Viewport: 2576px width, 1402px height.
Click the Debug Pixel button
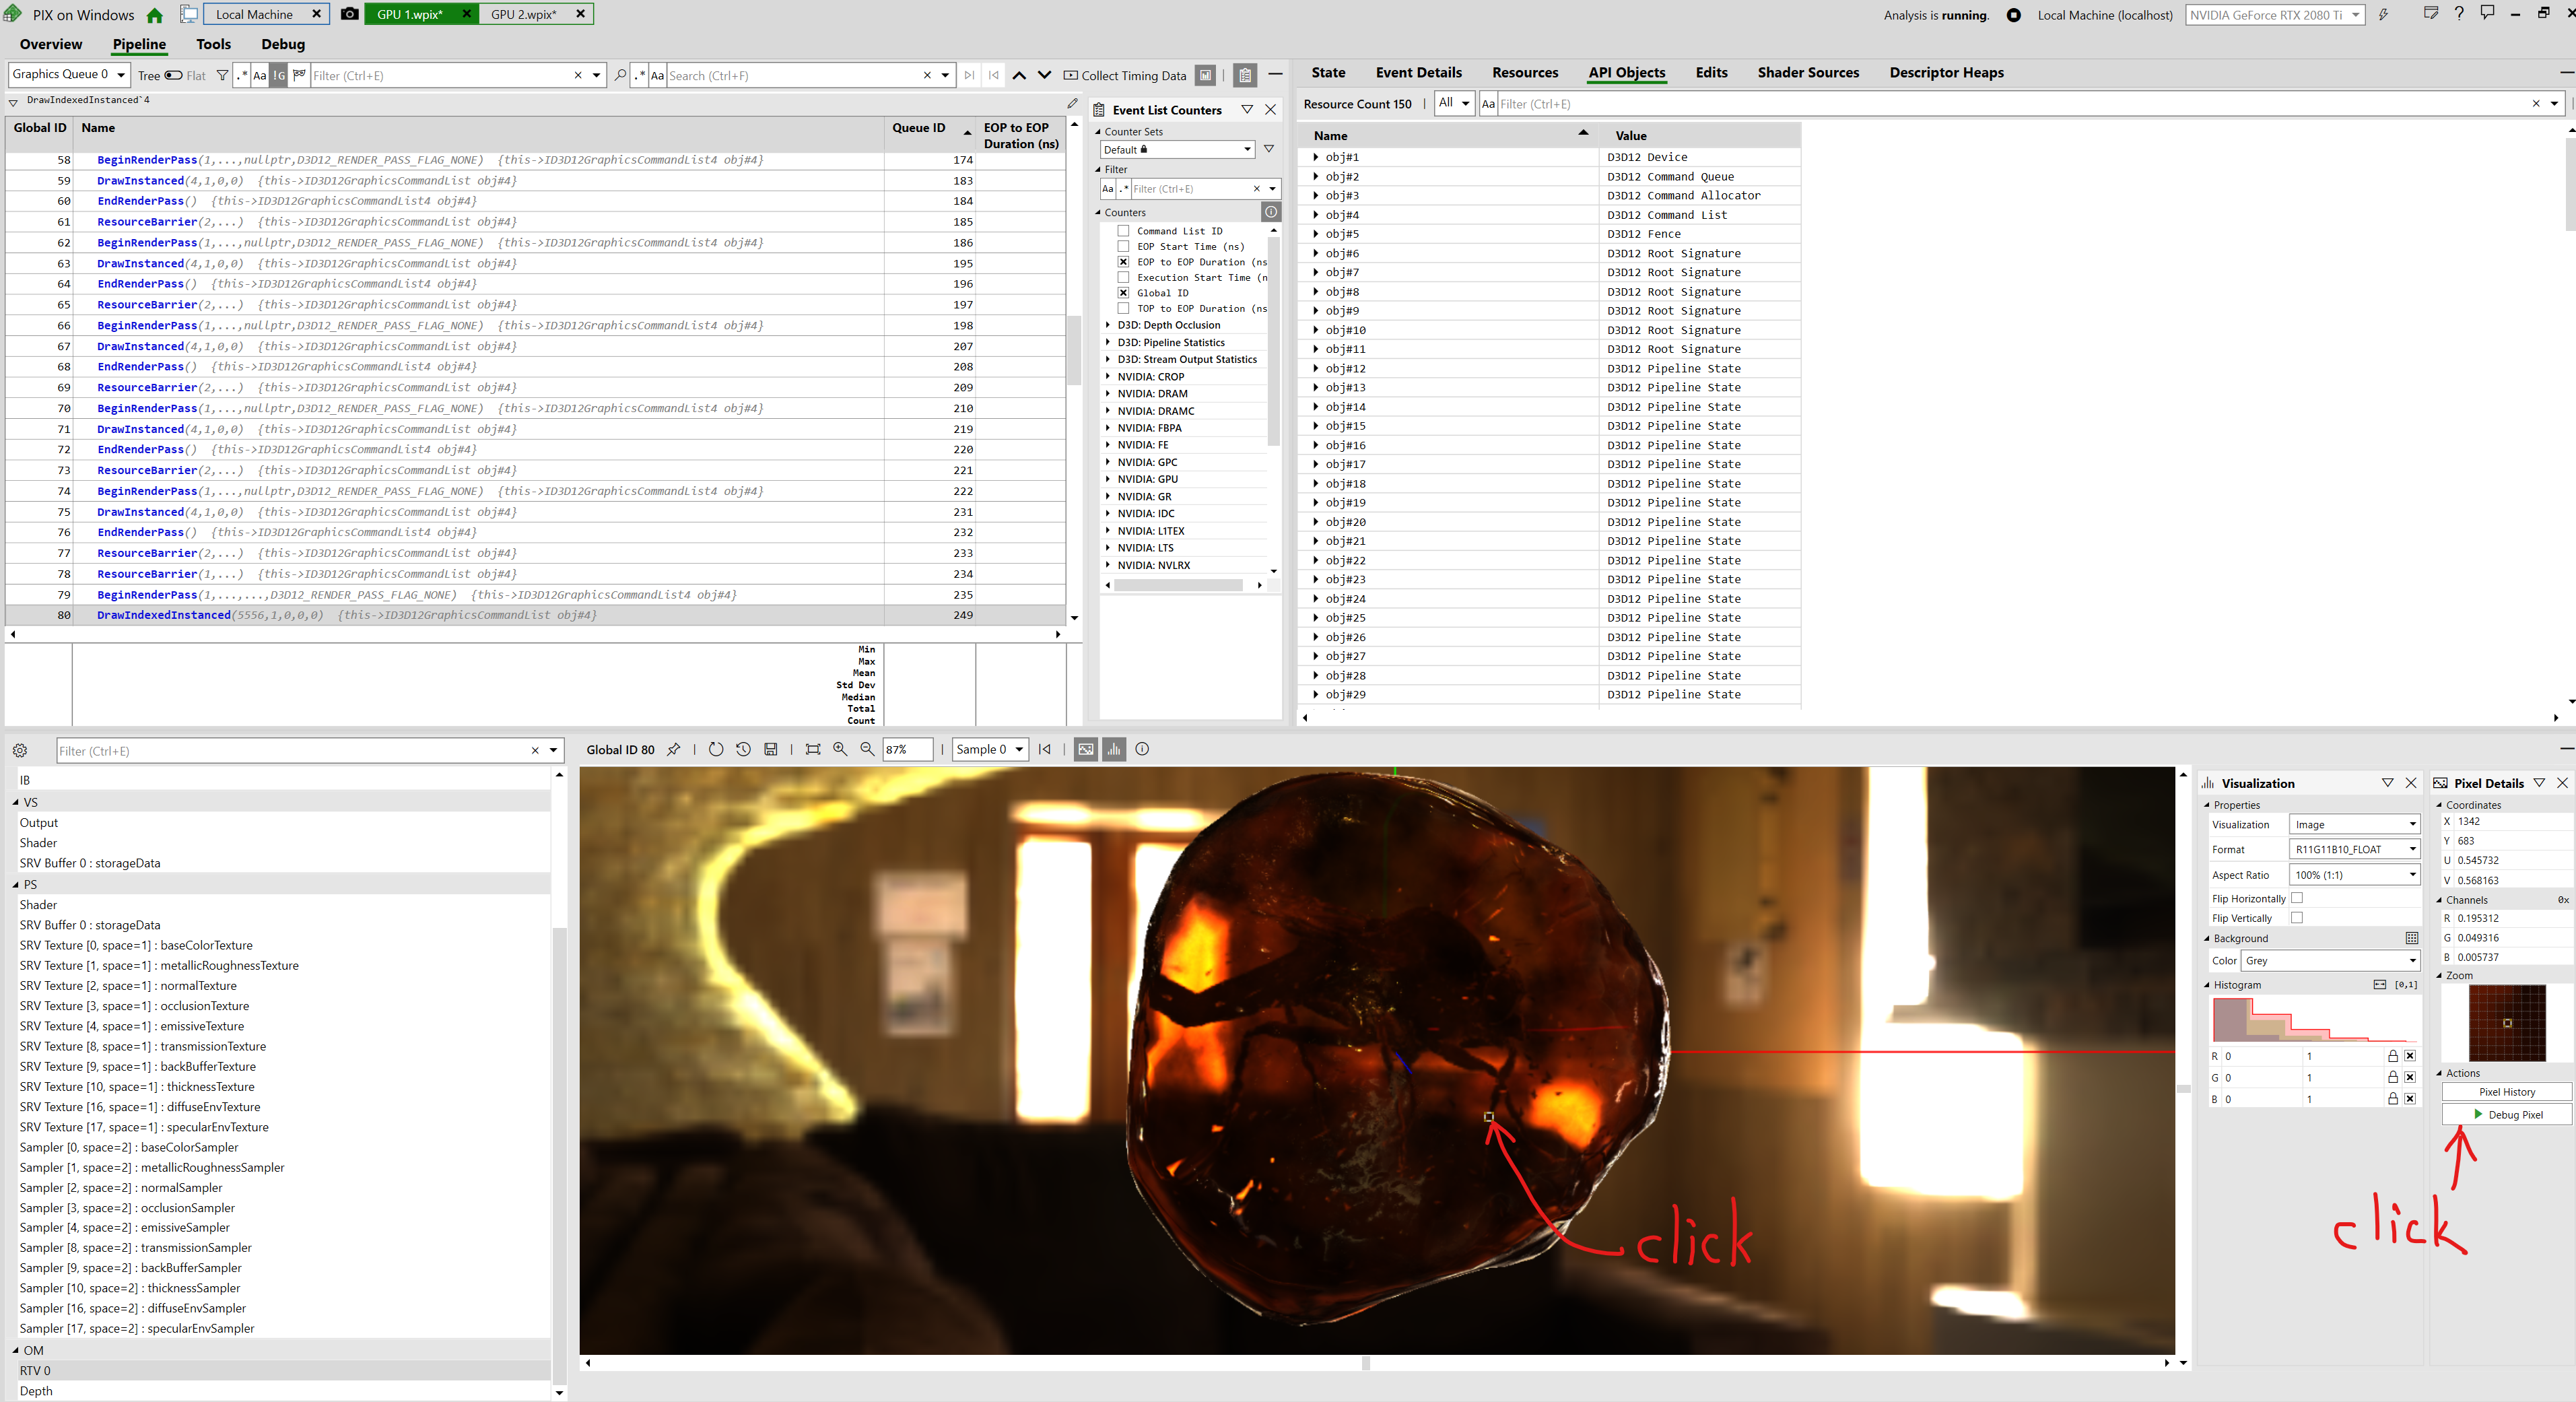[x=2506, y=1114]
